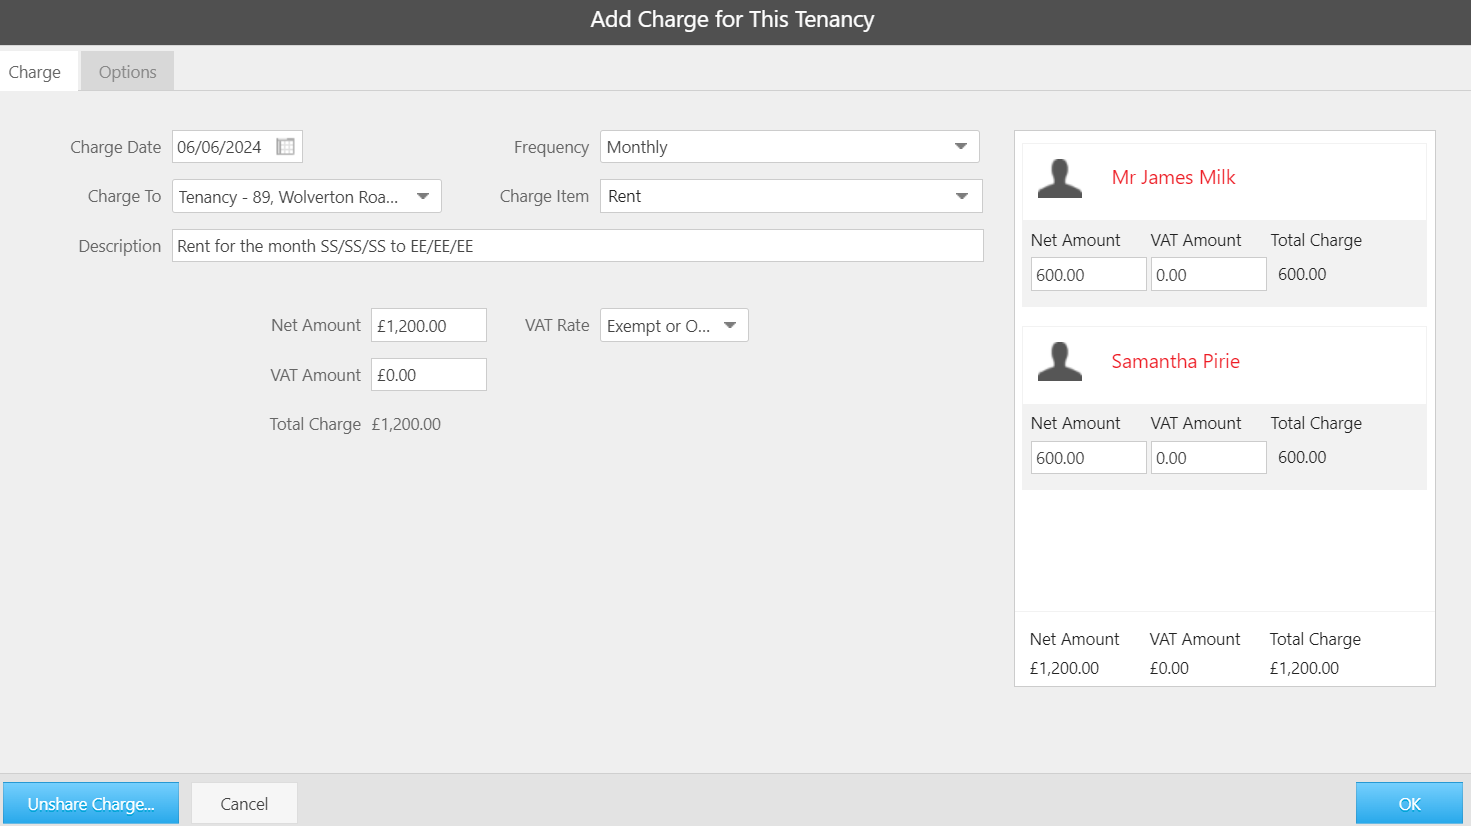
Task: Click the Tenancy - 89, Wolverton Road value
Action: [288, 197]
